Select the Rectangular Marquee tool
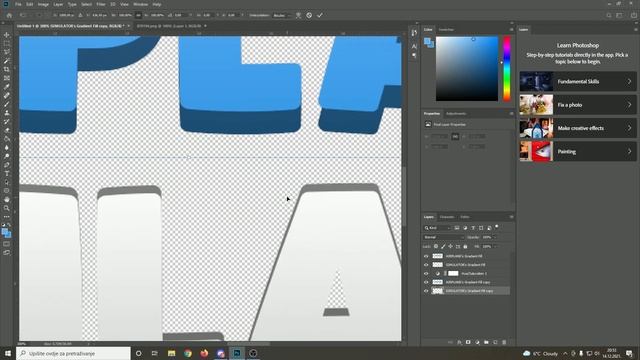Viewport: 640px width, 360px height. 7,44
